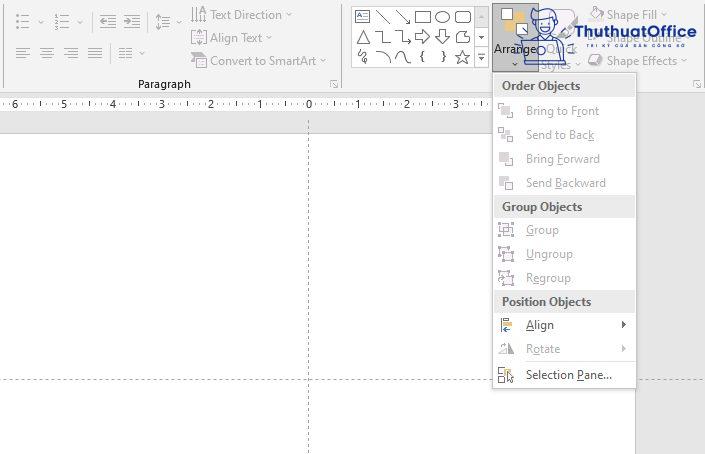Open the Numbering dropdown arrow

click(x=80, y=22)
